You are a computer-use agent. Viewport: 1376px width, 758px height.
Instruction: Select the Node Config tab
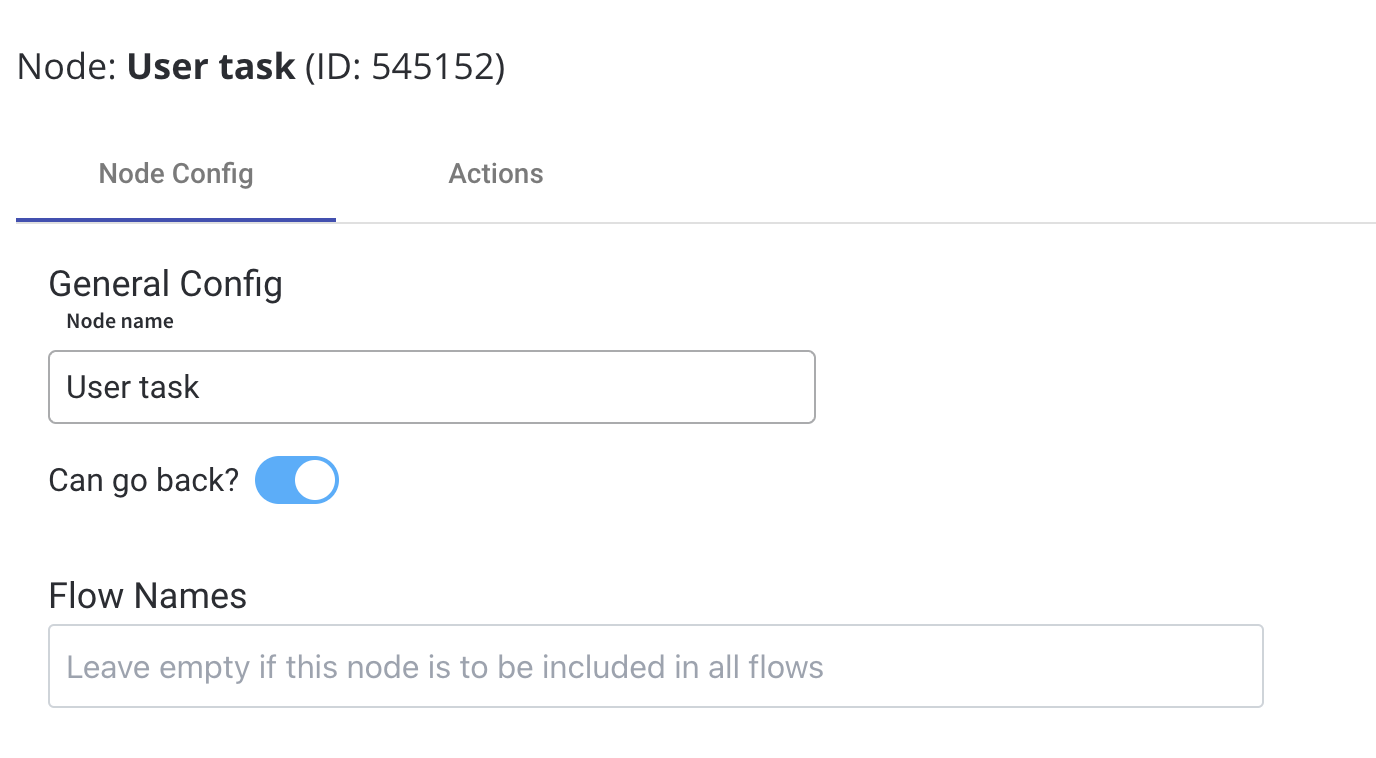click(176, 174)
